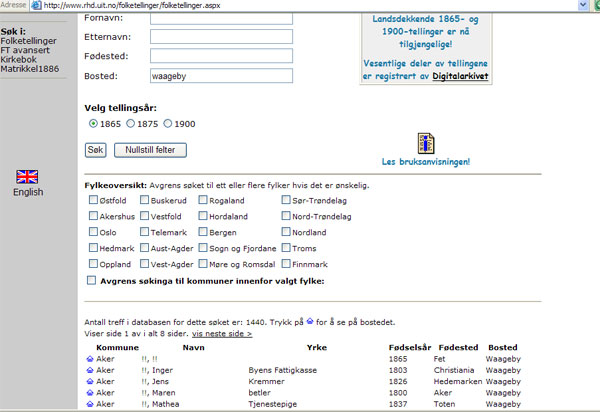The height and width of the screenshot is (412, 600).
Task: Click 'Christiania' birthplace cell
Action: click(x=454, y=370)
